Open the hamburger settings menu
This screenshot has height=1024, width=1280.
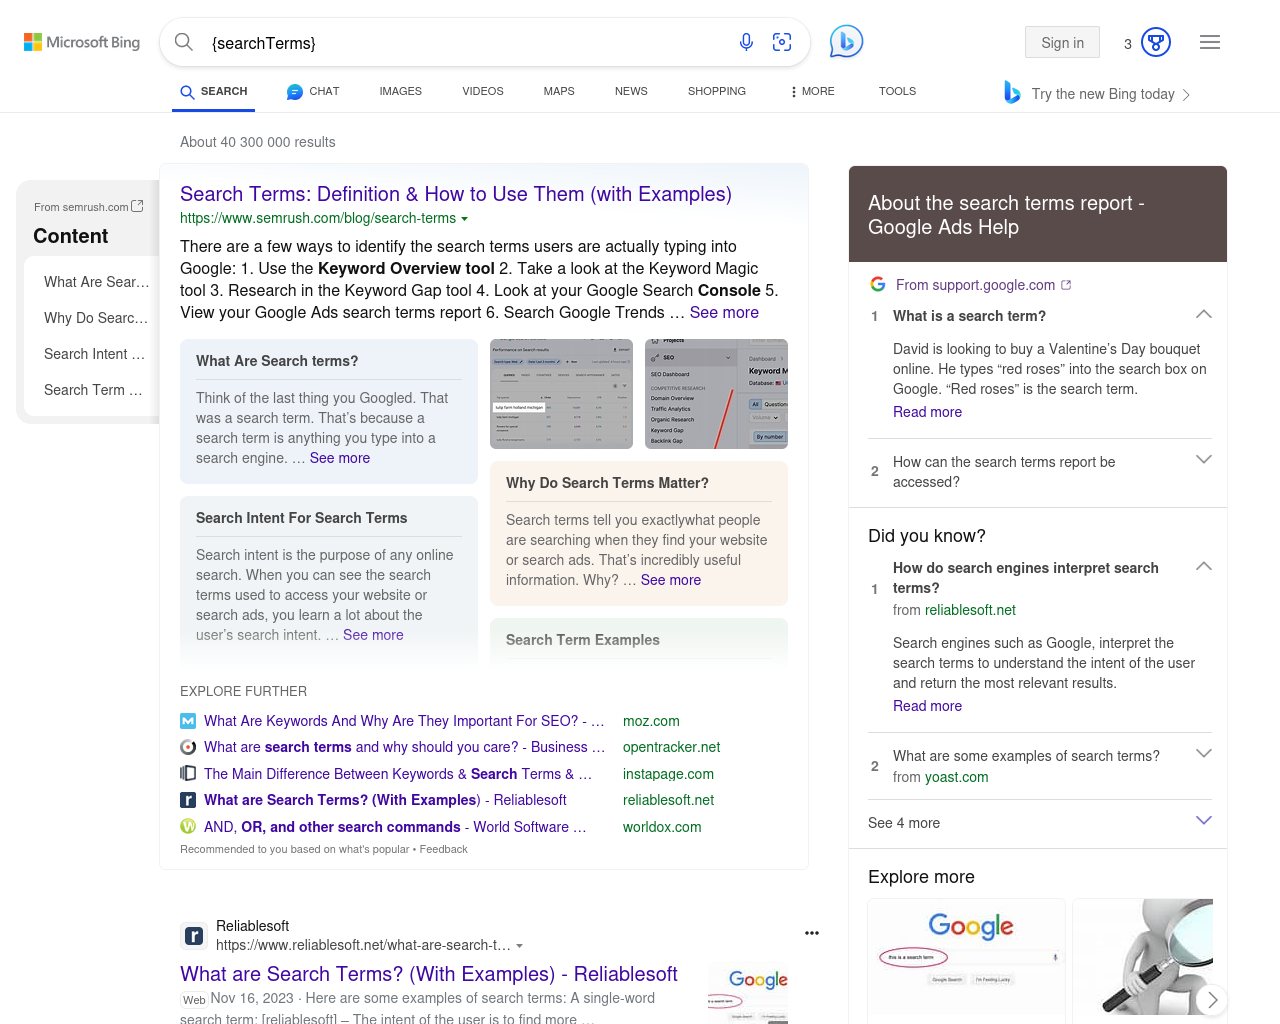point(1210,42)
